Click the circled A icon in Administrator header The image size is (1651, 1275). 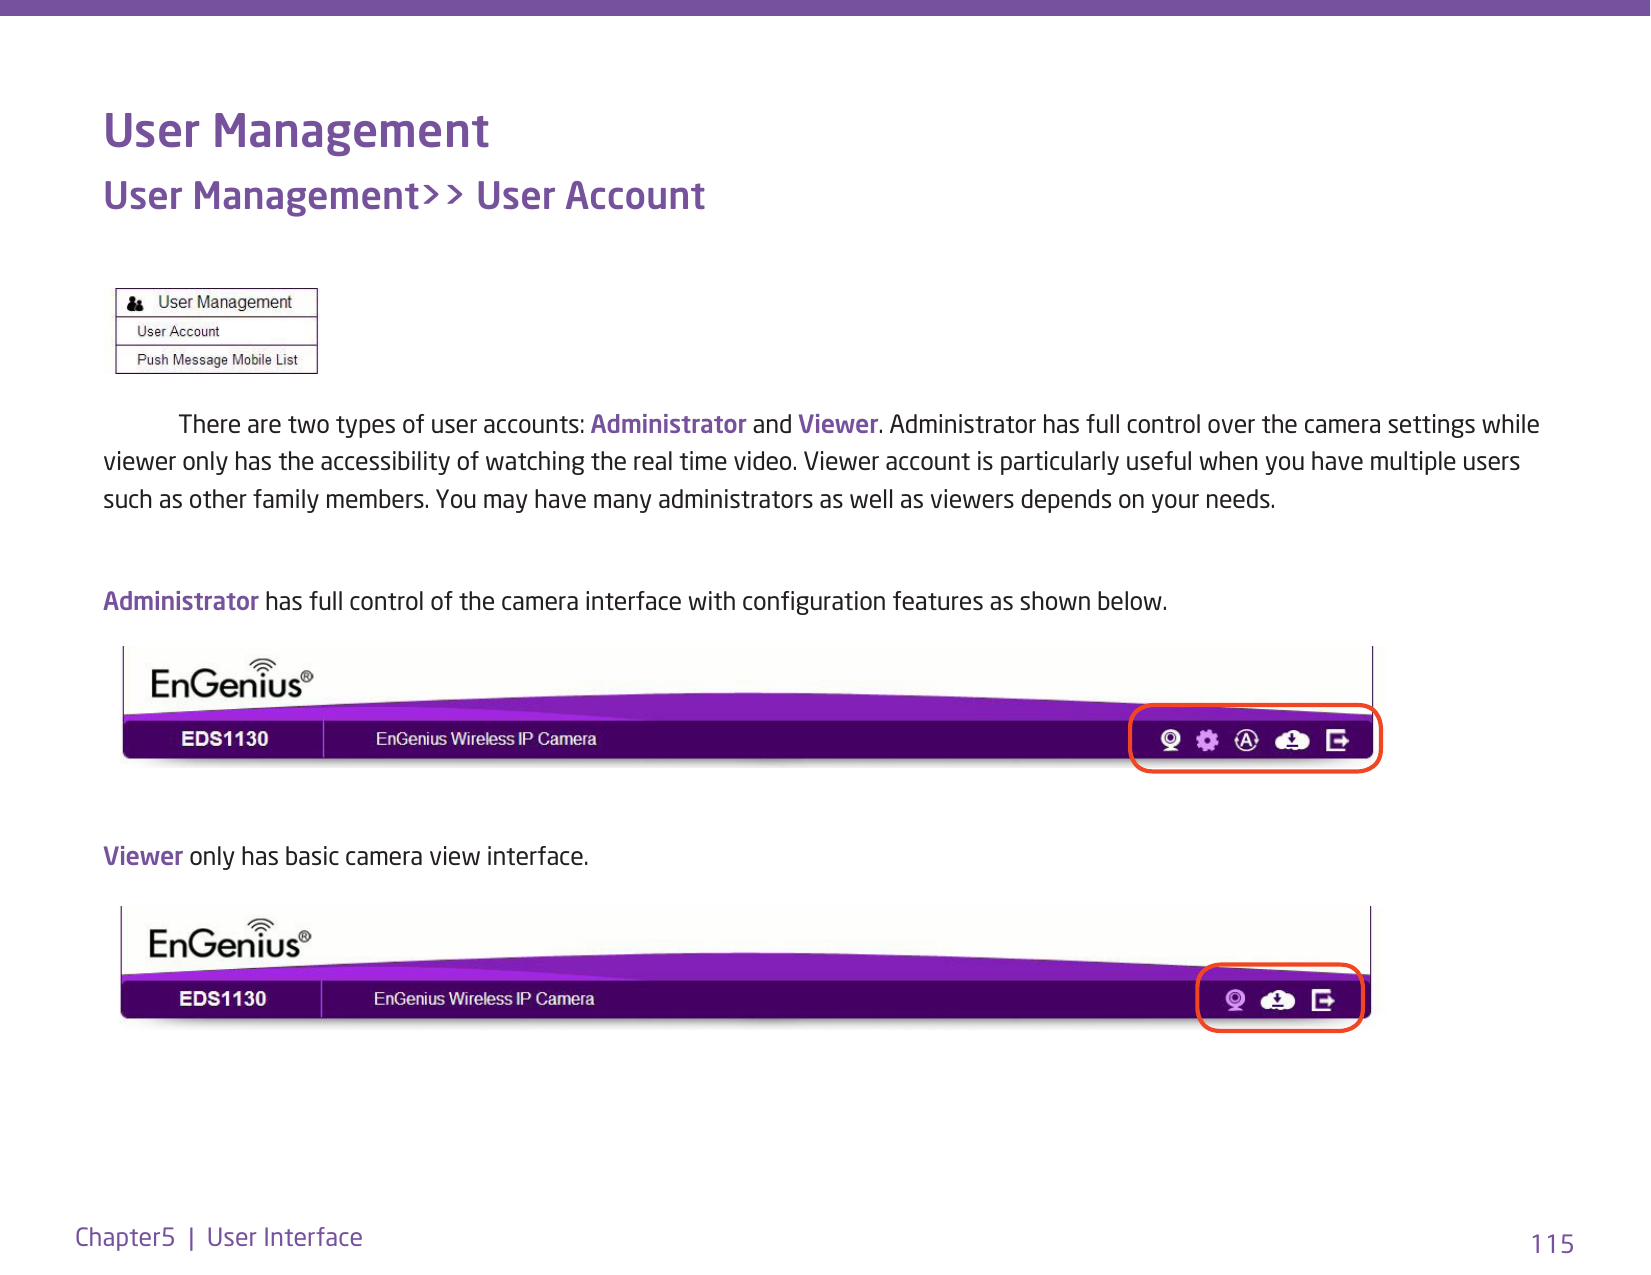(1246, 740)
